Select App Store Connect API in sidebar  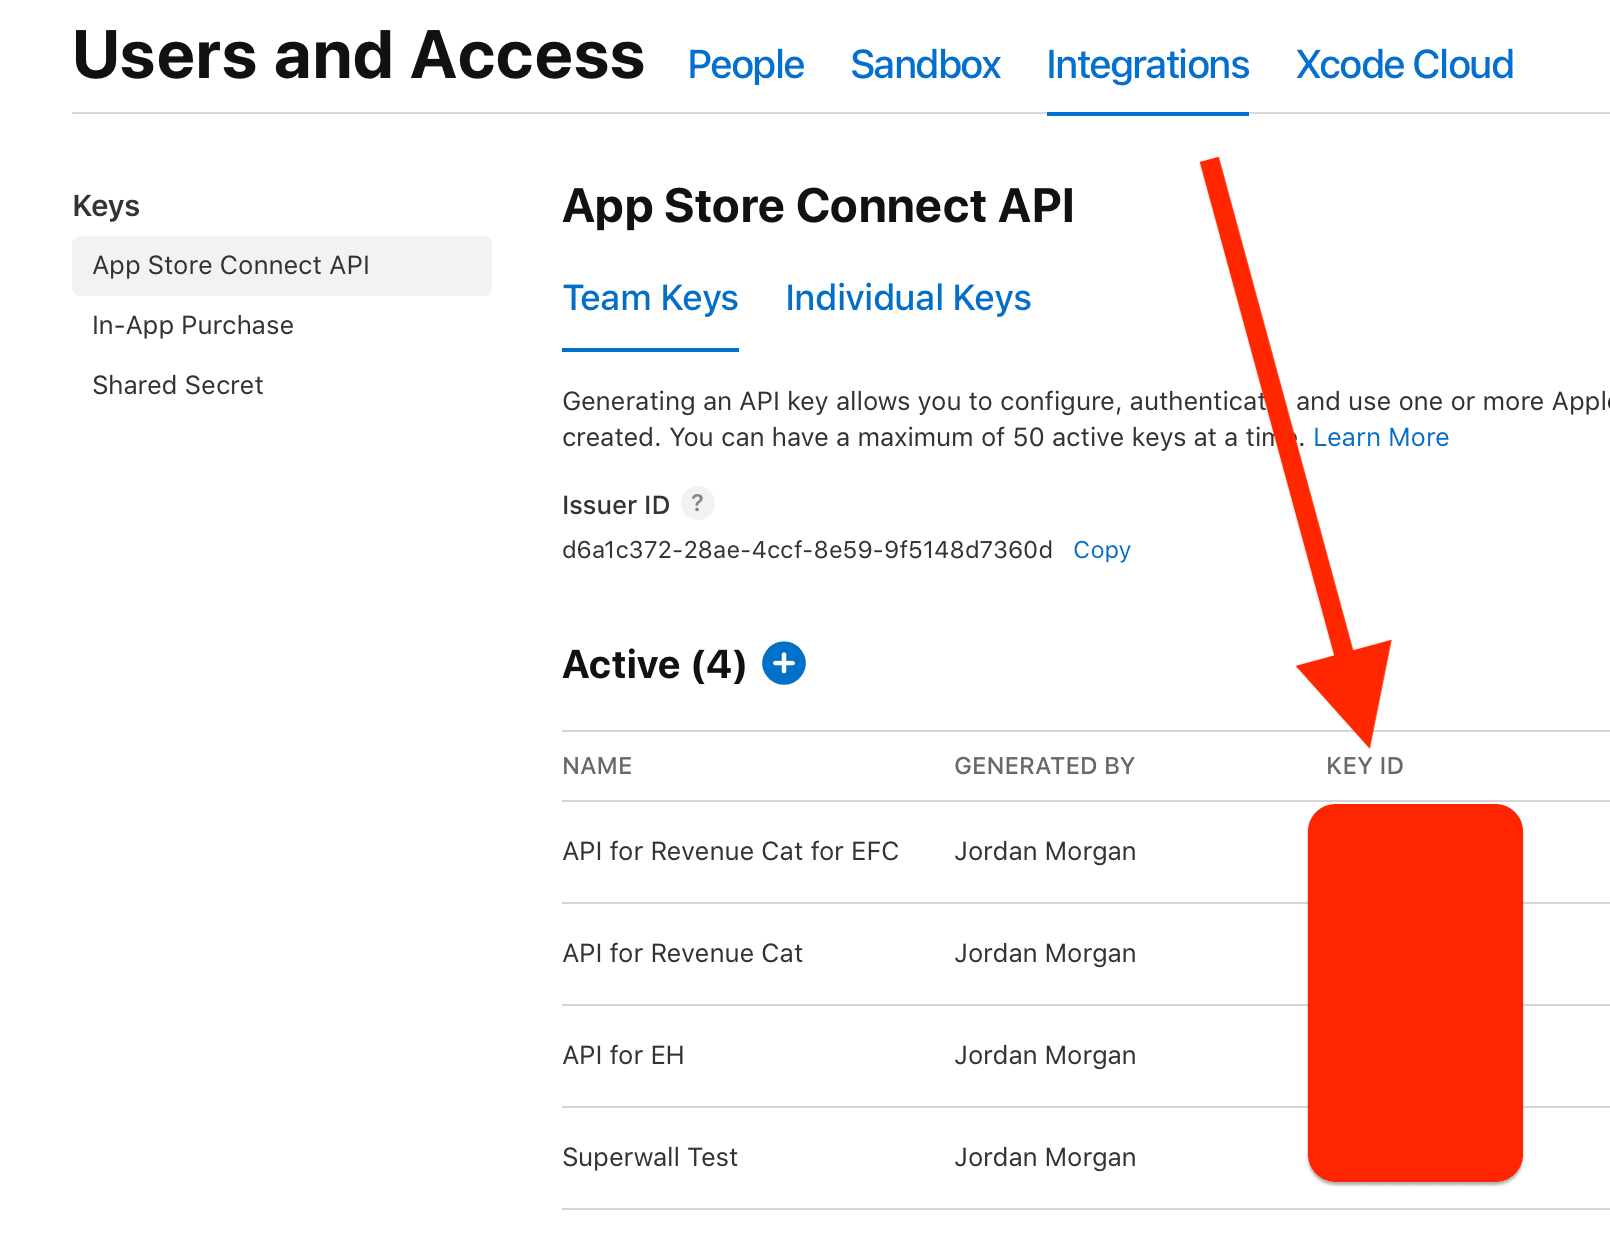click(231, 265)
